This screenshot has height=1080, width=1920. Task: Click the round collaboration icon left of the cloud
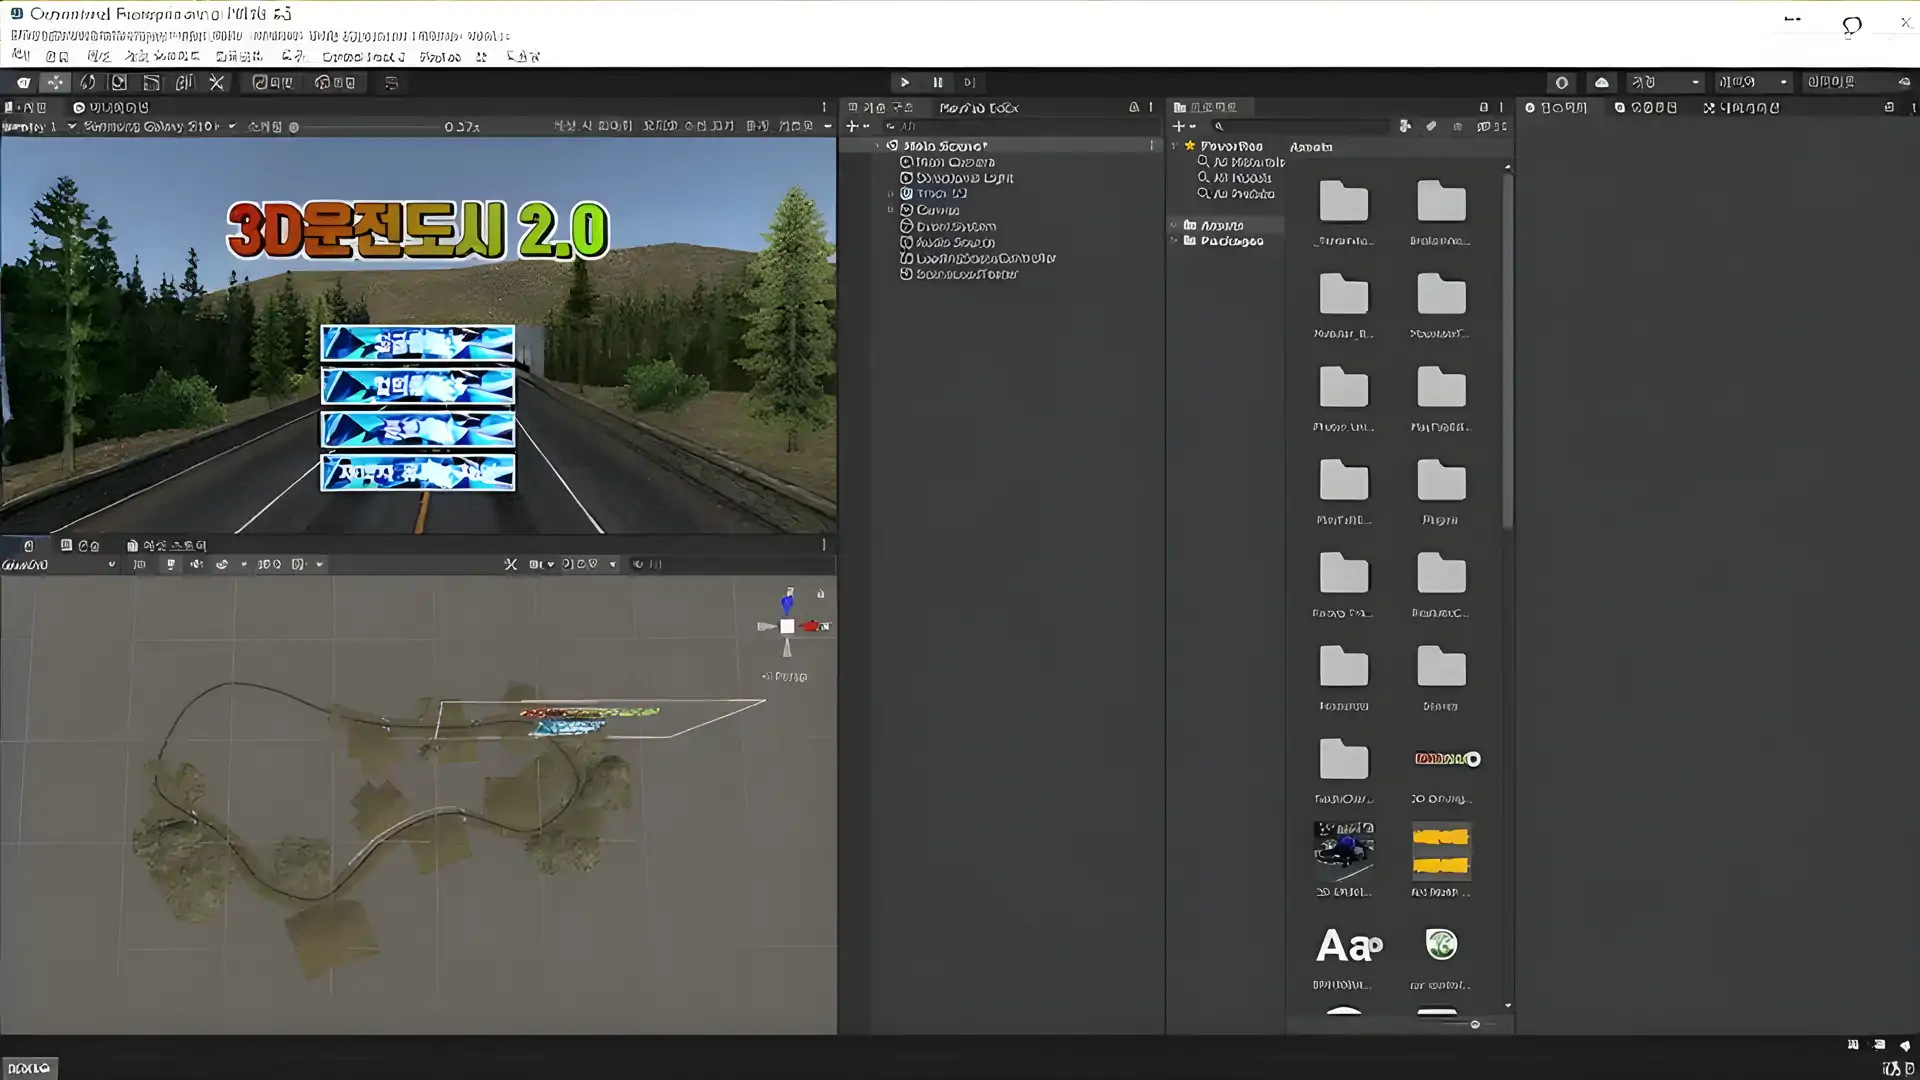pyautogui.click(x=1561, y=82)
